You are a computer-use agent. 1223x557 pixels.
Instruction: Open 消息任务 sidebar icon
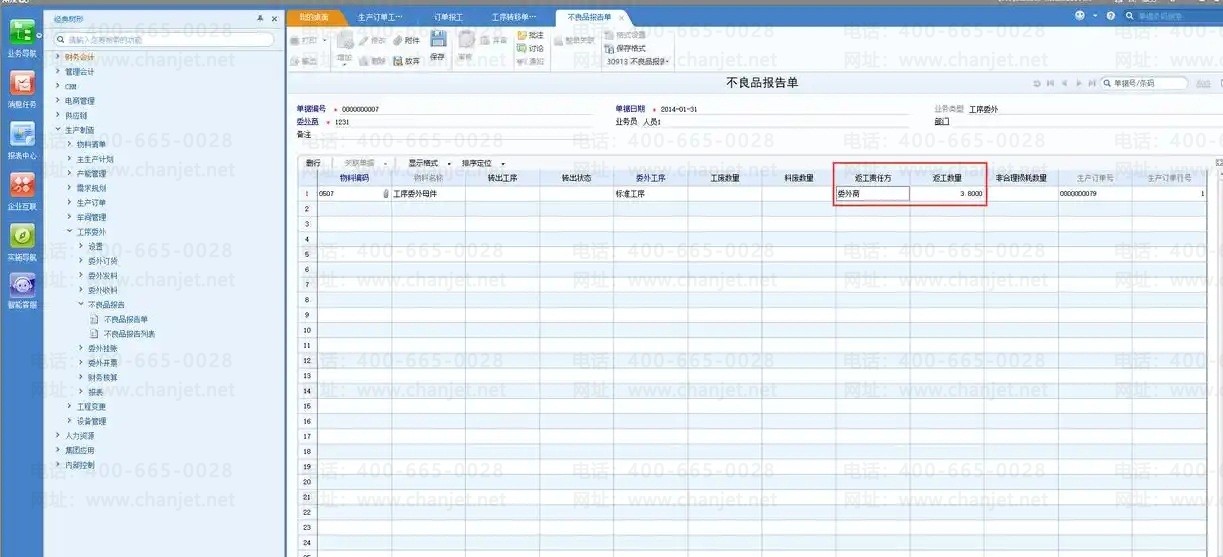21,89
